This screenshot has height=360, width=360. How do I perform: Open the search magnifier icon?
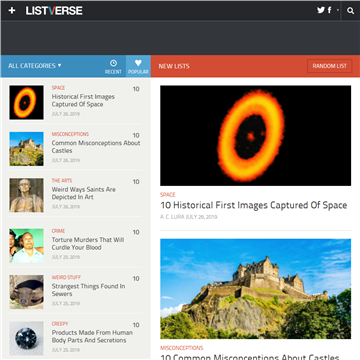(x=350, y=11)
